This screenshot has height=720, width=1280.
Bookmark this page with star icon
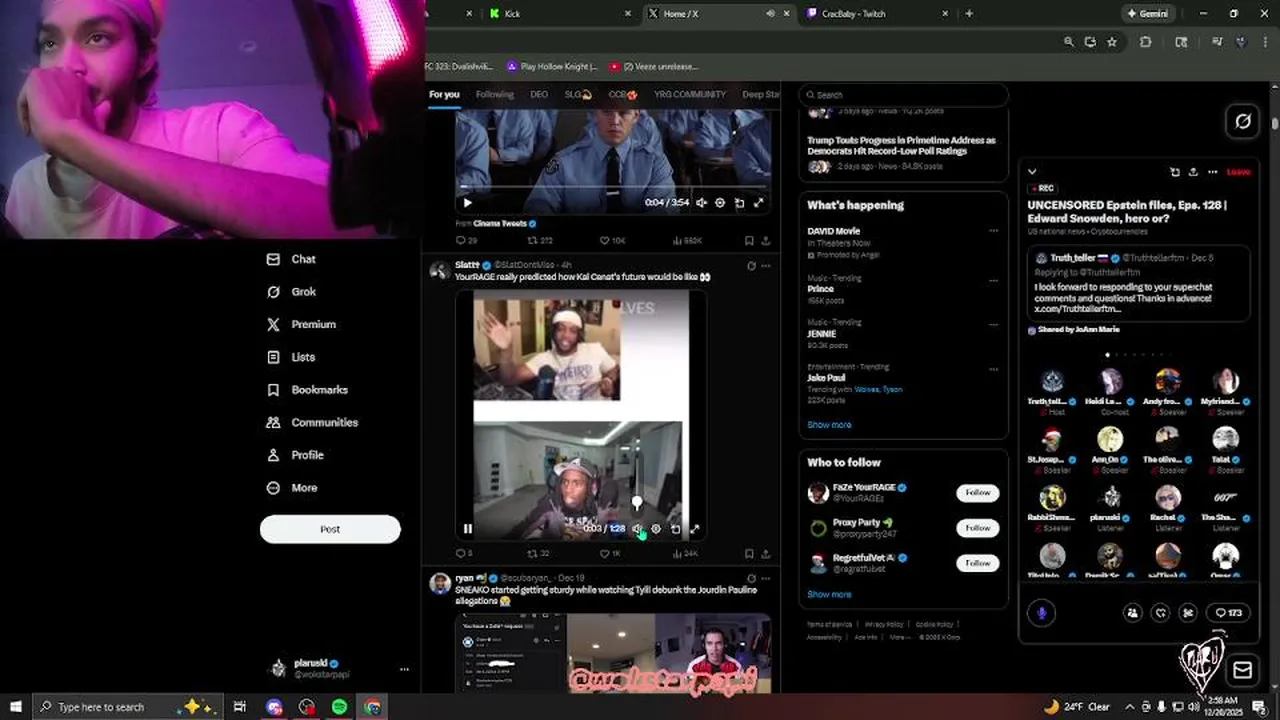(1112, 42)
